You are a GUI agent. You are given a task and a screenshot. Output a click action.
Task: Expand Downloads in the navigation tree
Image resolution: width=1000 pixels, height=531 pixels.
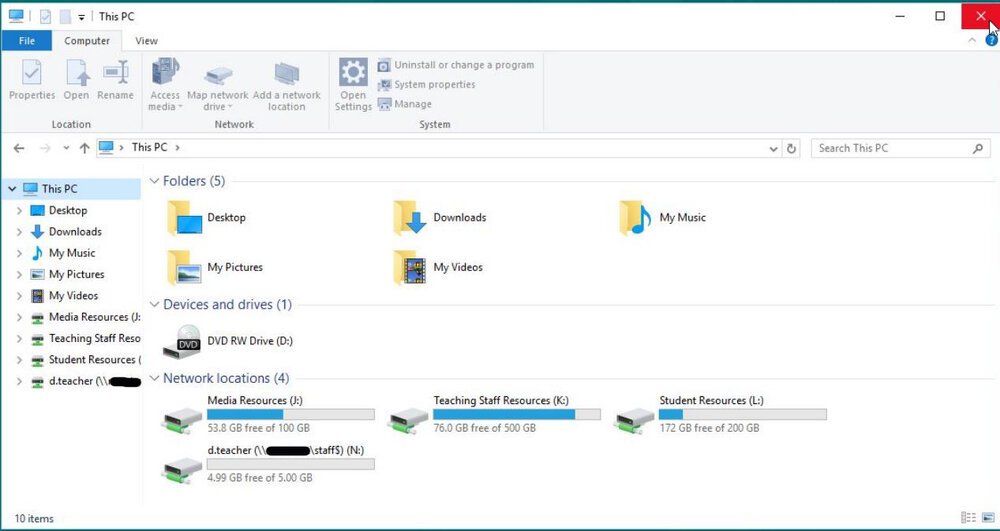pos(19,232)
